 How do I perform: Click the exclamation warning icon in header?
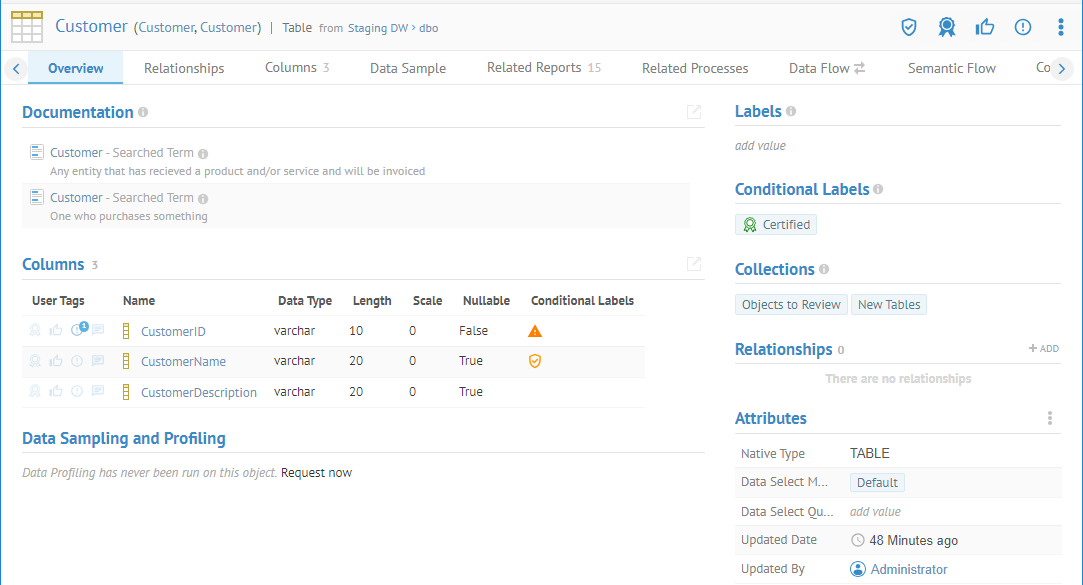(1022, 27)
